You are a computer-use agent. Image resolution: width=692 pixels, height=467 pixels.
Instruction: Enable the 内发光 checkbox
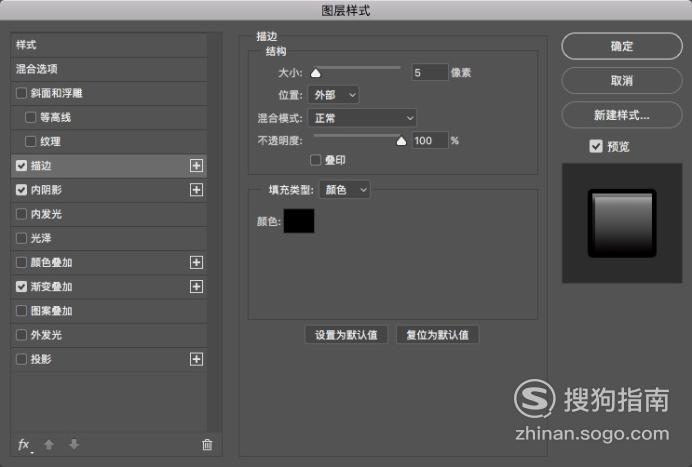pos(21,214)
